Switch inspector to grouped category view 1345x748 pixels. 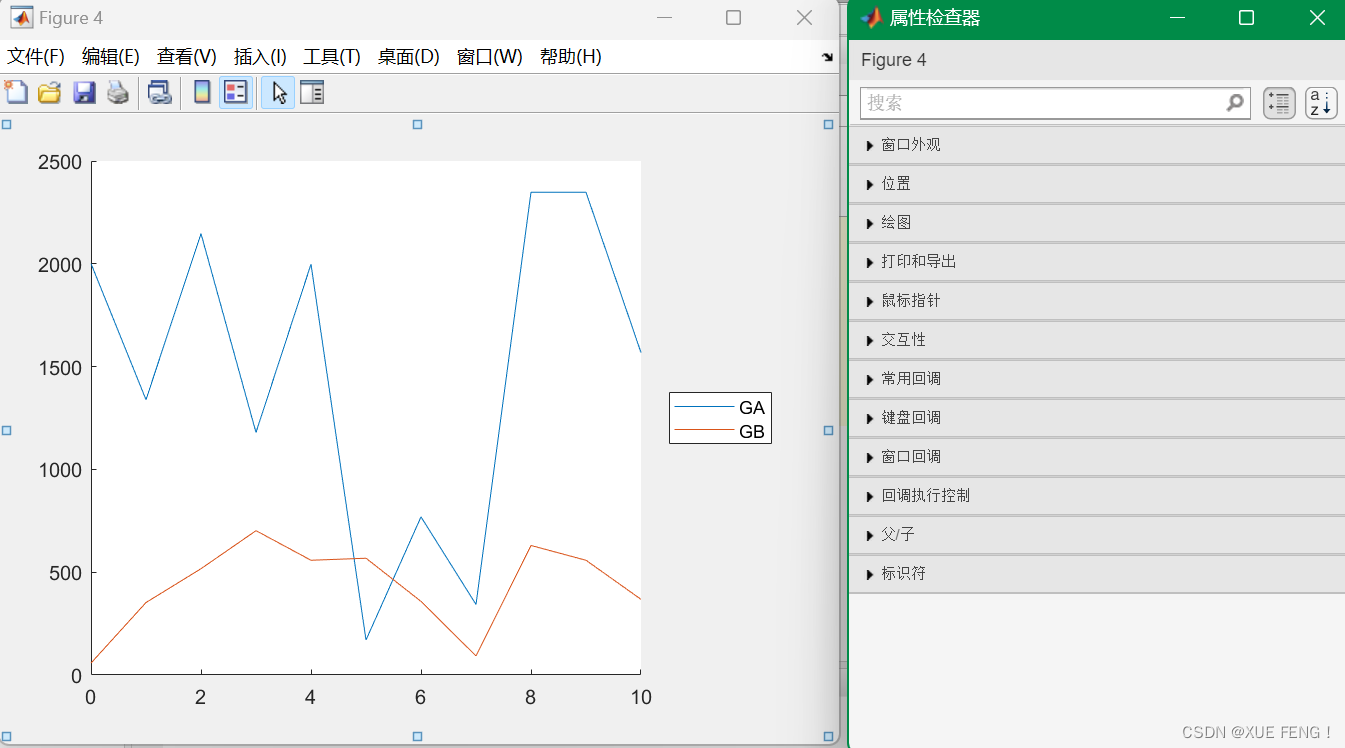[1279, 103]
